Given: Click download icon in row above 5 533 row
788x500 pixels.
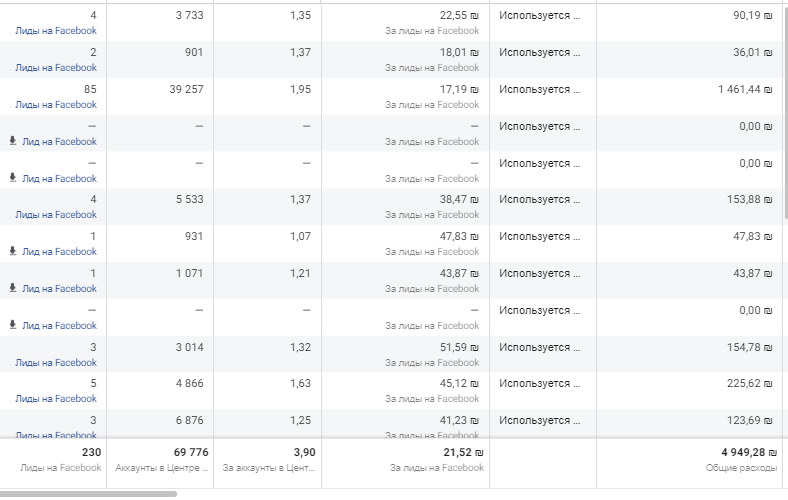Looking at the screenshot, I should [13, 178].
